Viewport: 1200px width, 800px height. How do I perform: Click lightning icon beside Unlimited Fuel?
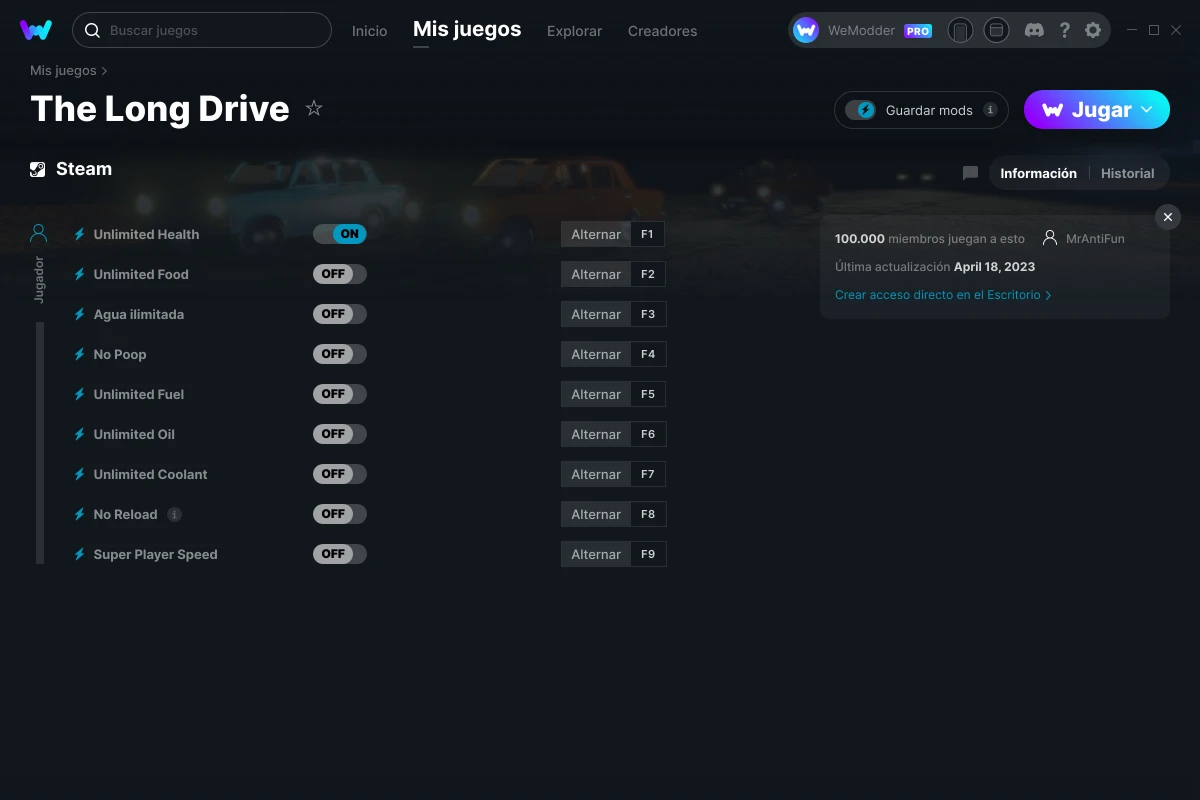click(79, 394)
